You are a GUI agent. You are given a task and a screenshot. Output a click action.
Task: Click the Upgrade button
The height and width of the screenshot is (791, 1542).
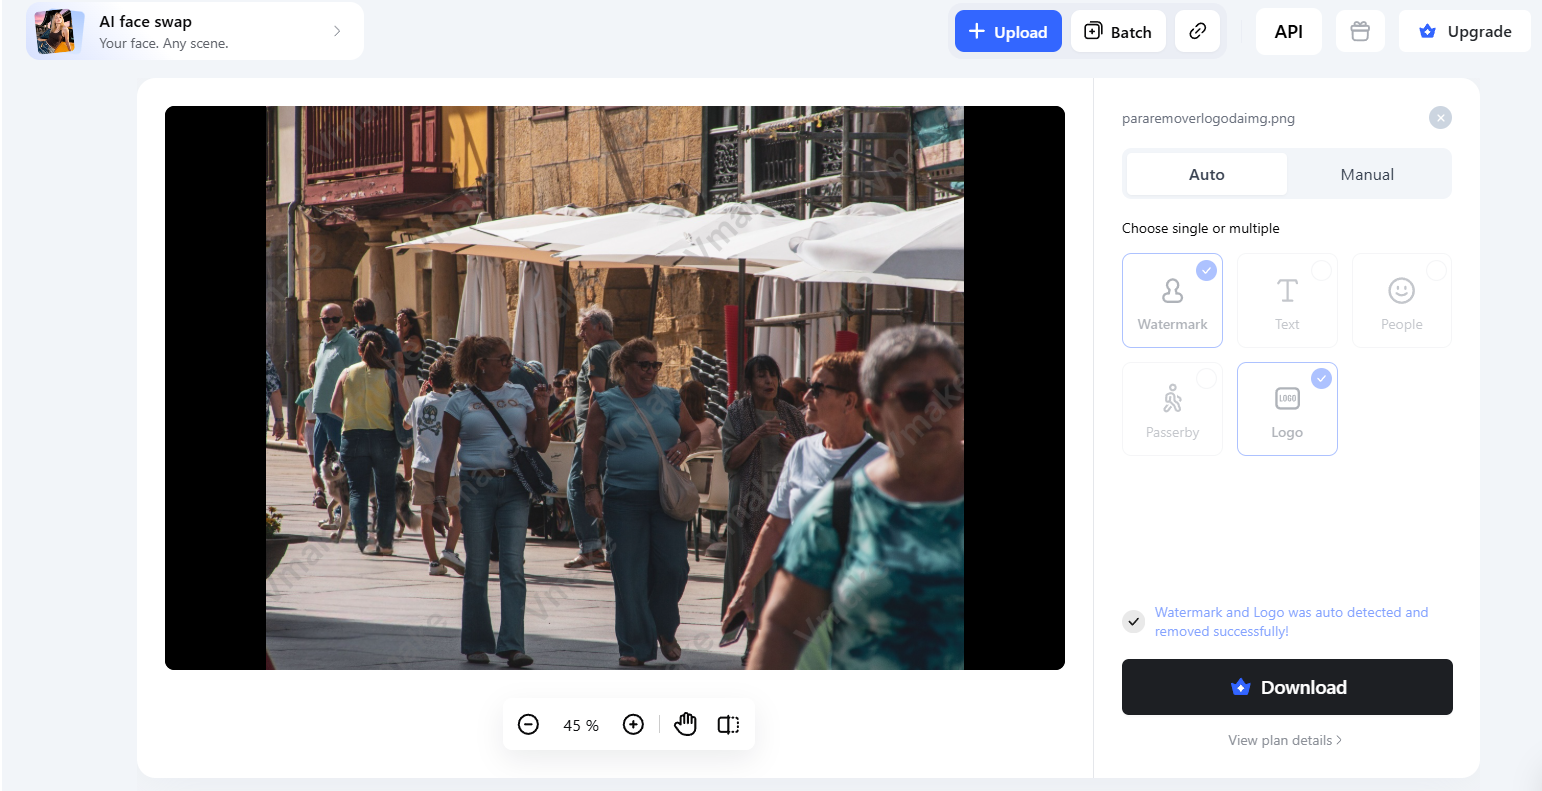click(x=1465, y=32)
